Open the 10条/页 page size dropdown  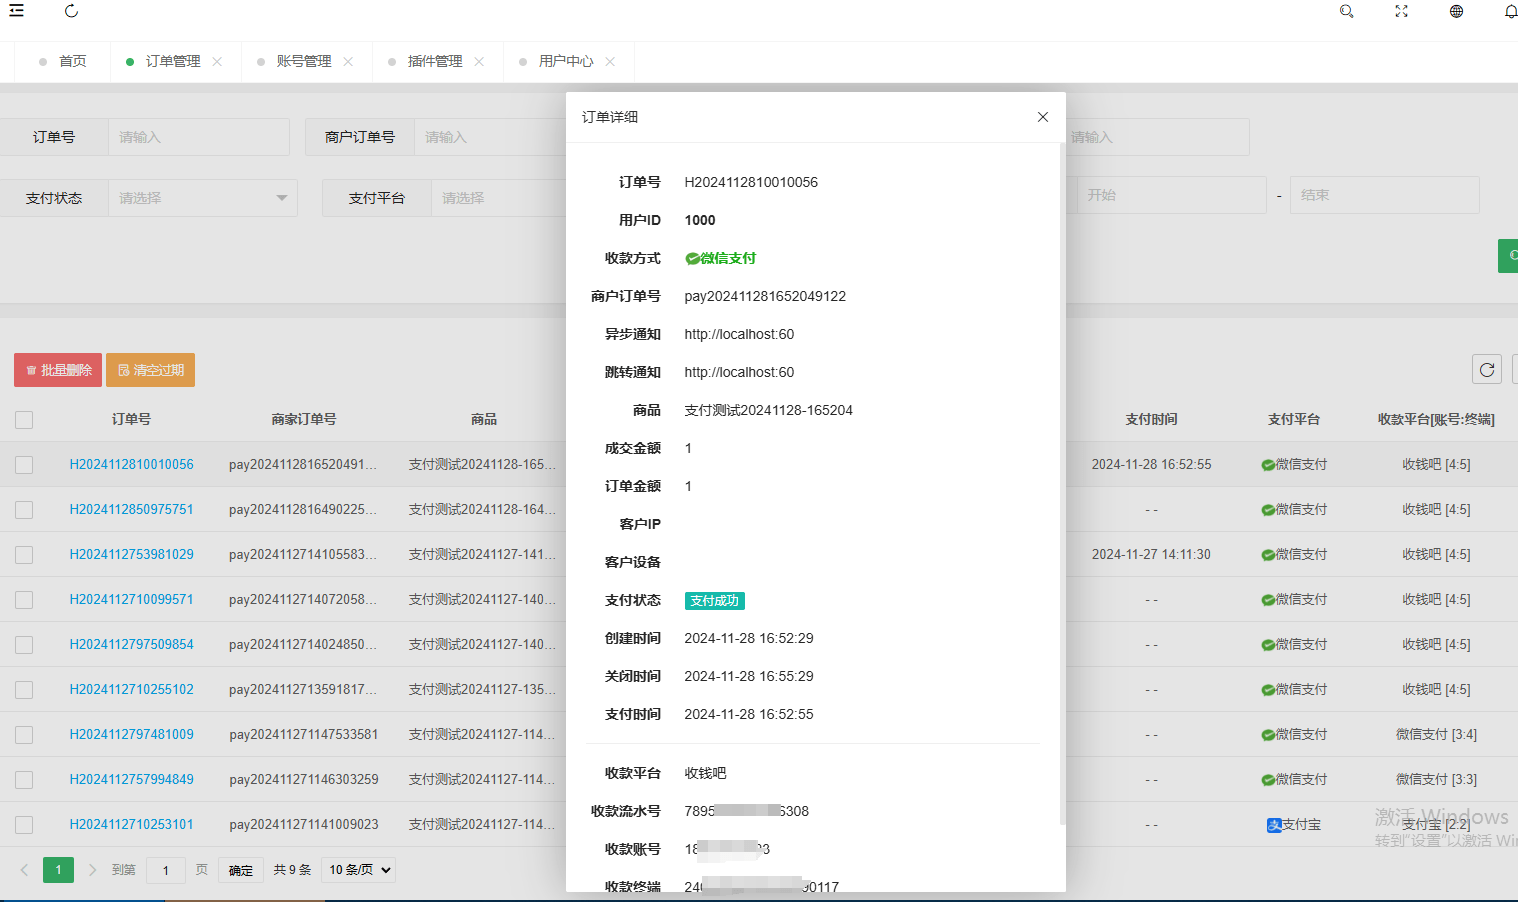[x=357, y=870]
